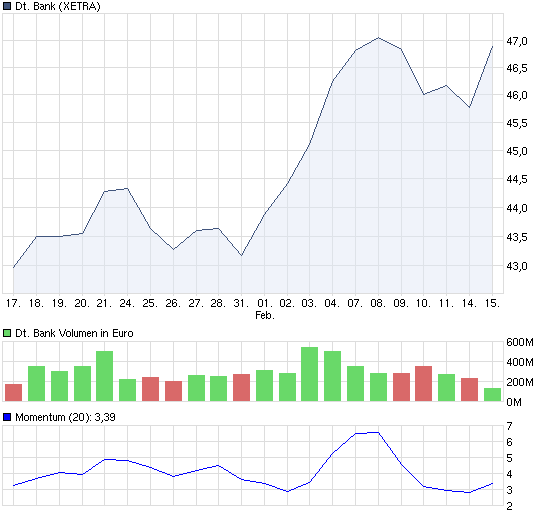
Task: Click the date label '25.' on x-axis
Action: 150,303
